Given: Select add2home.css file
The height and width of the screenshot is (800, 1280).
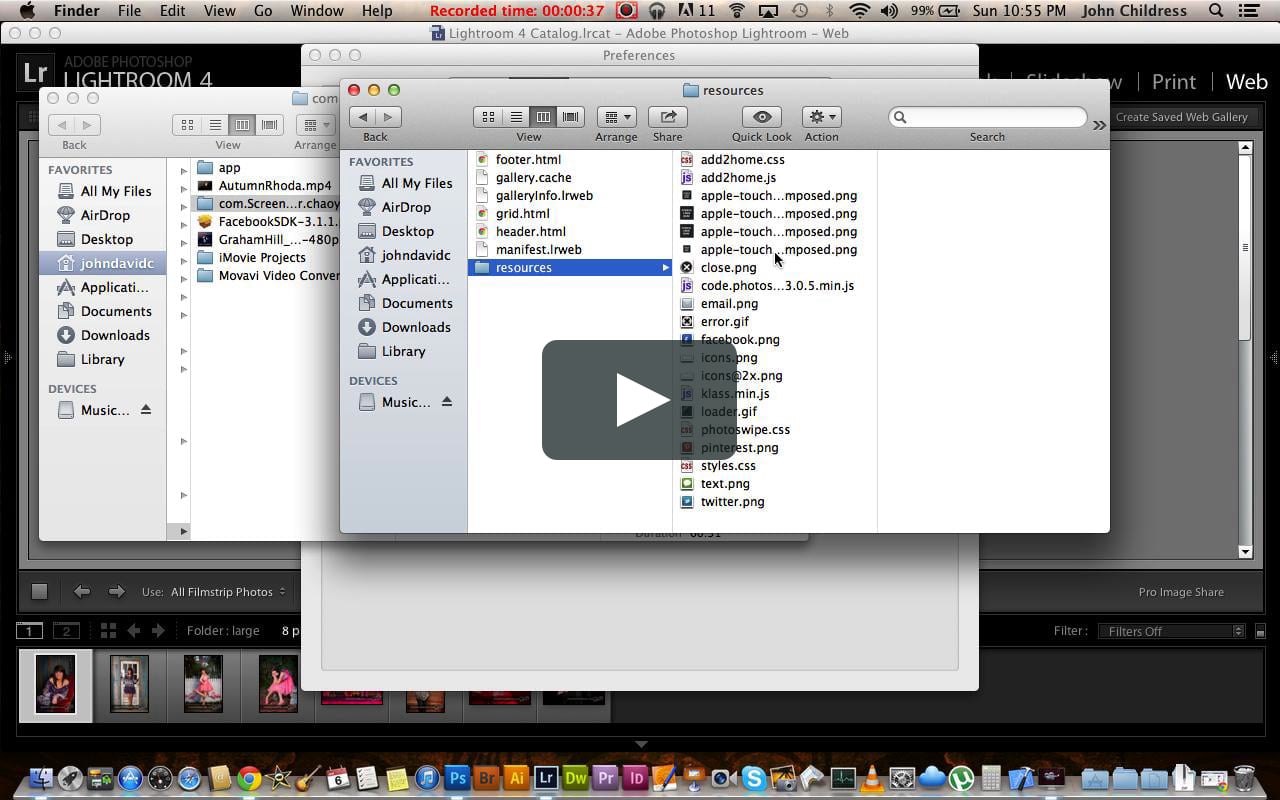Looking at the screenshot, I should [x=742, y=159].
